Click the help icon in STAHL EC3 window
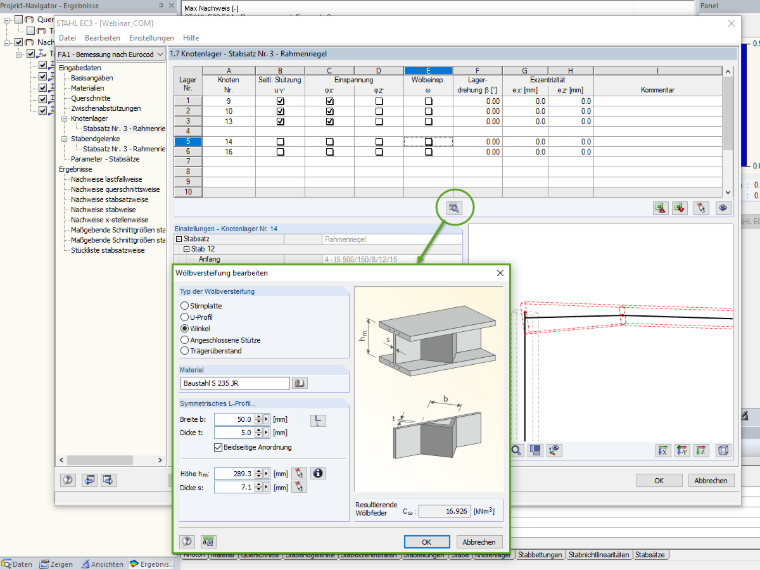Screen dimensions: 760x570 pos(68,480)
